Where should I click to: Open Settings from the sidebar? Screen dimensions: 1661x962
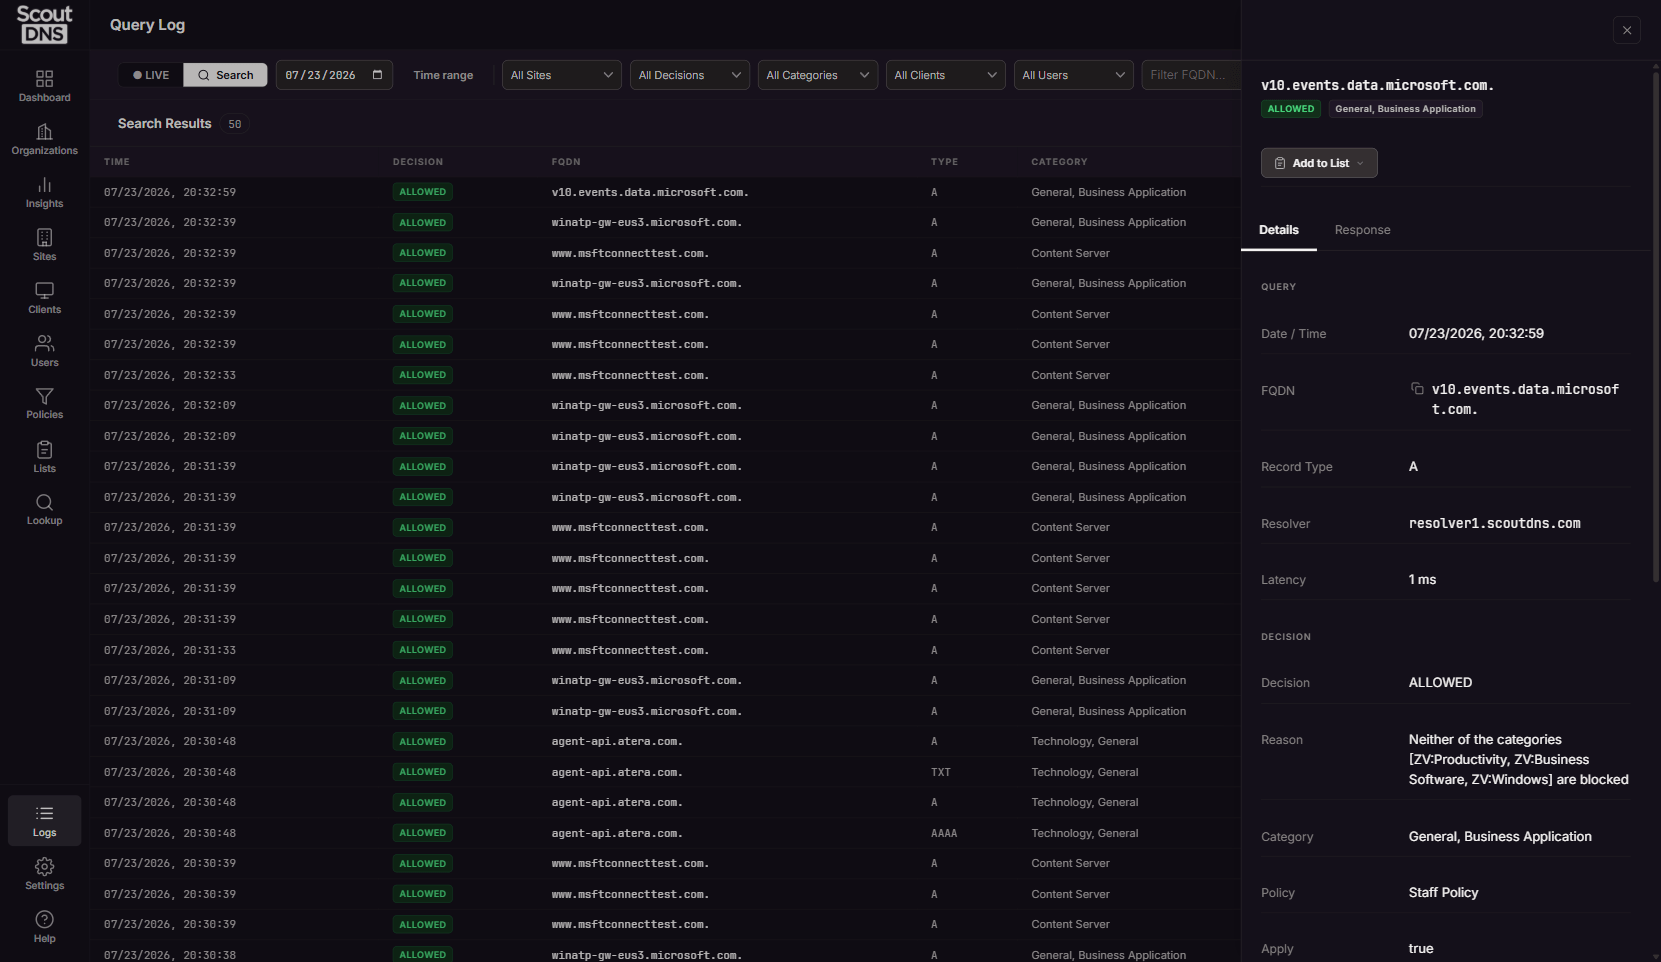[44, 874]
